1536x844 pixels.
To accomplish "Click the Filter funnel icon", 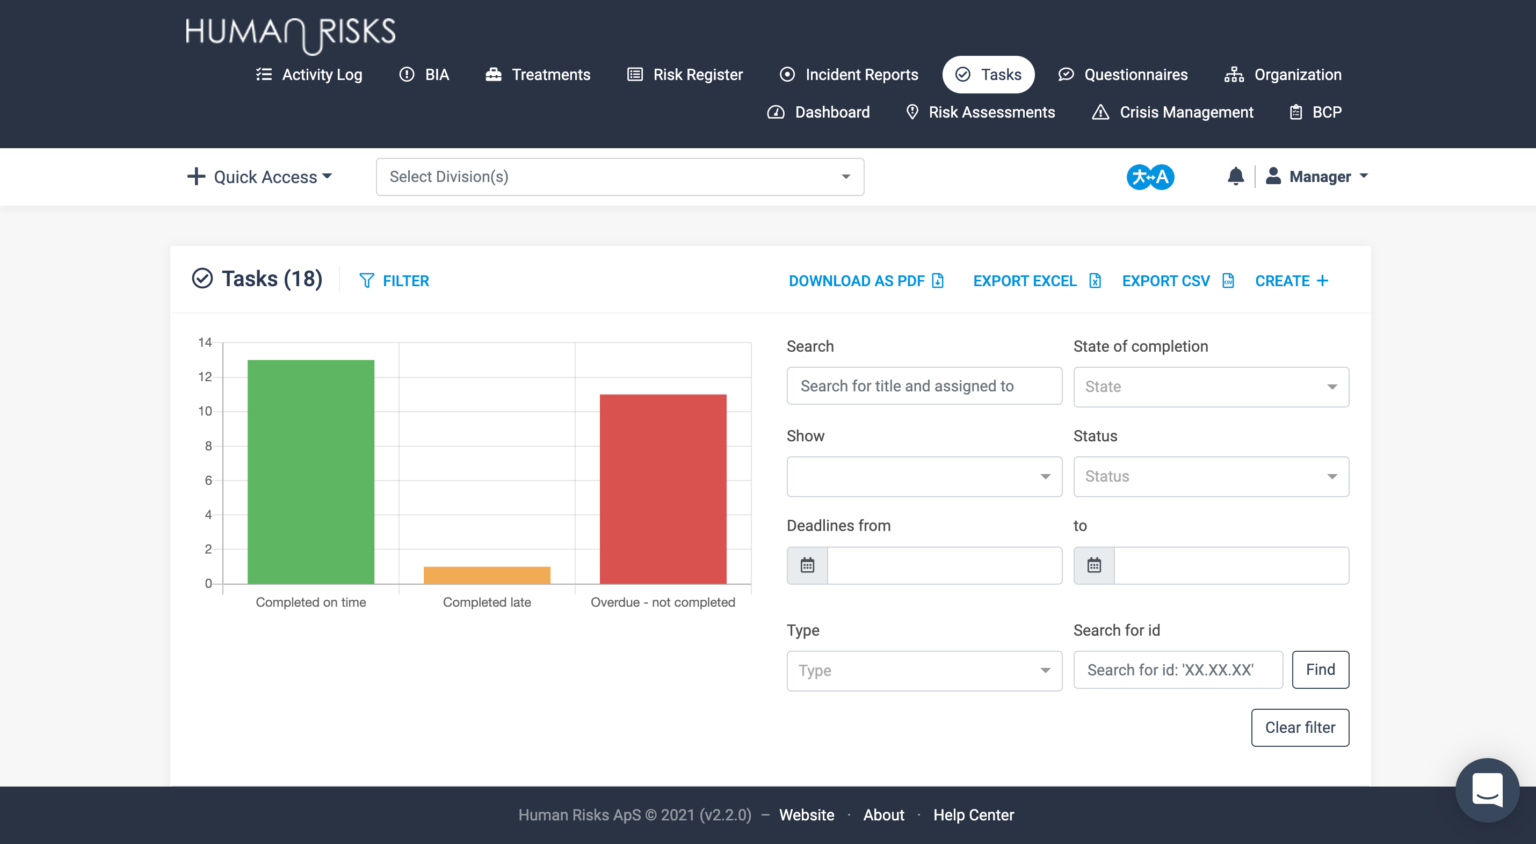I will tap(368, 280).
